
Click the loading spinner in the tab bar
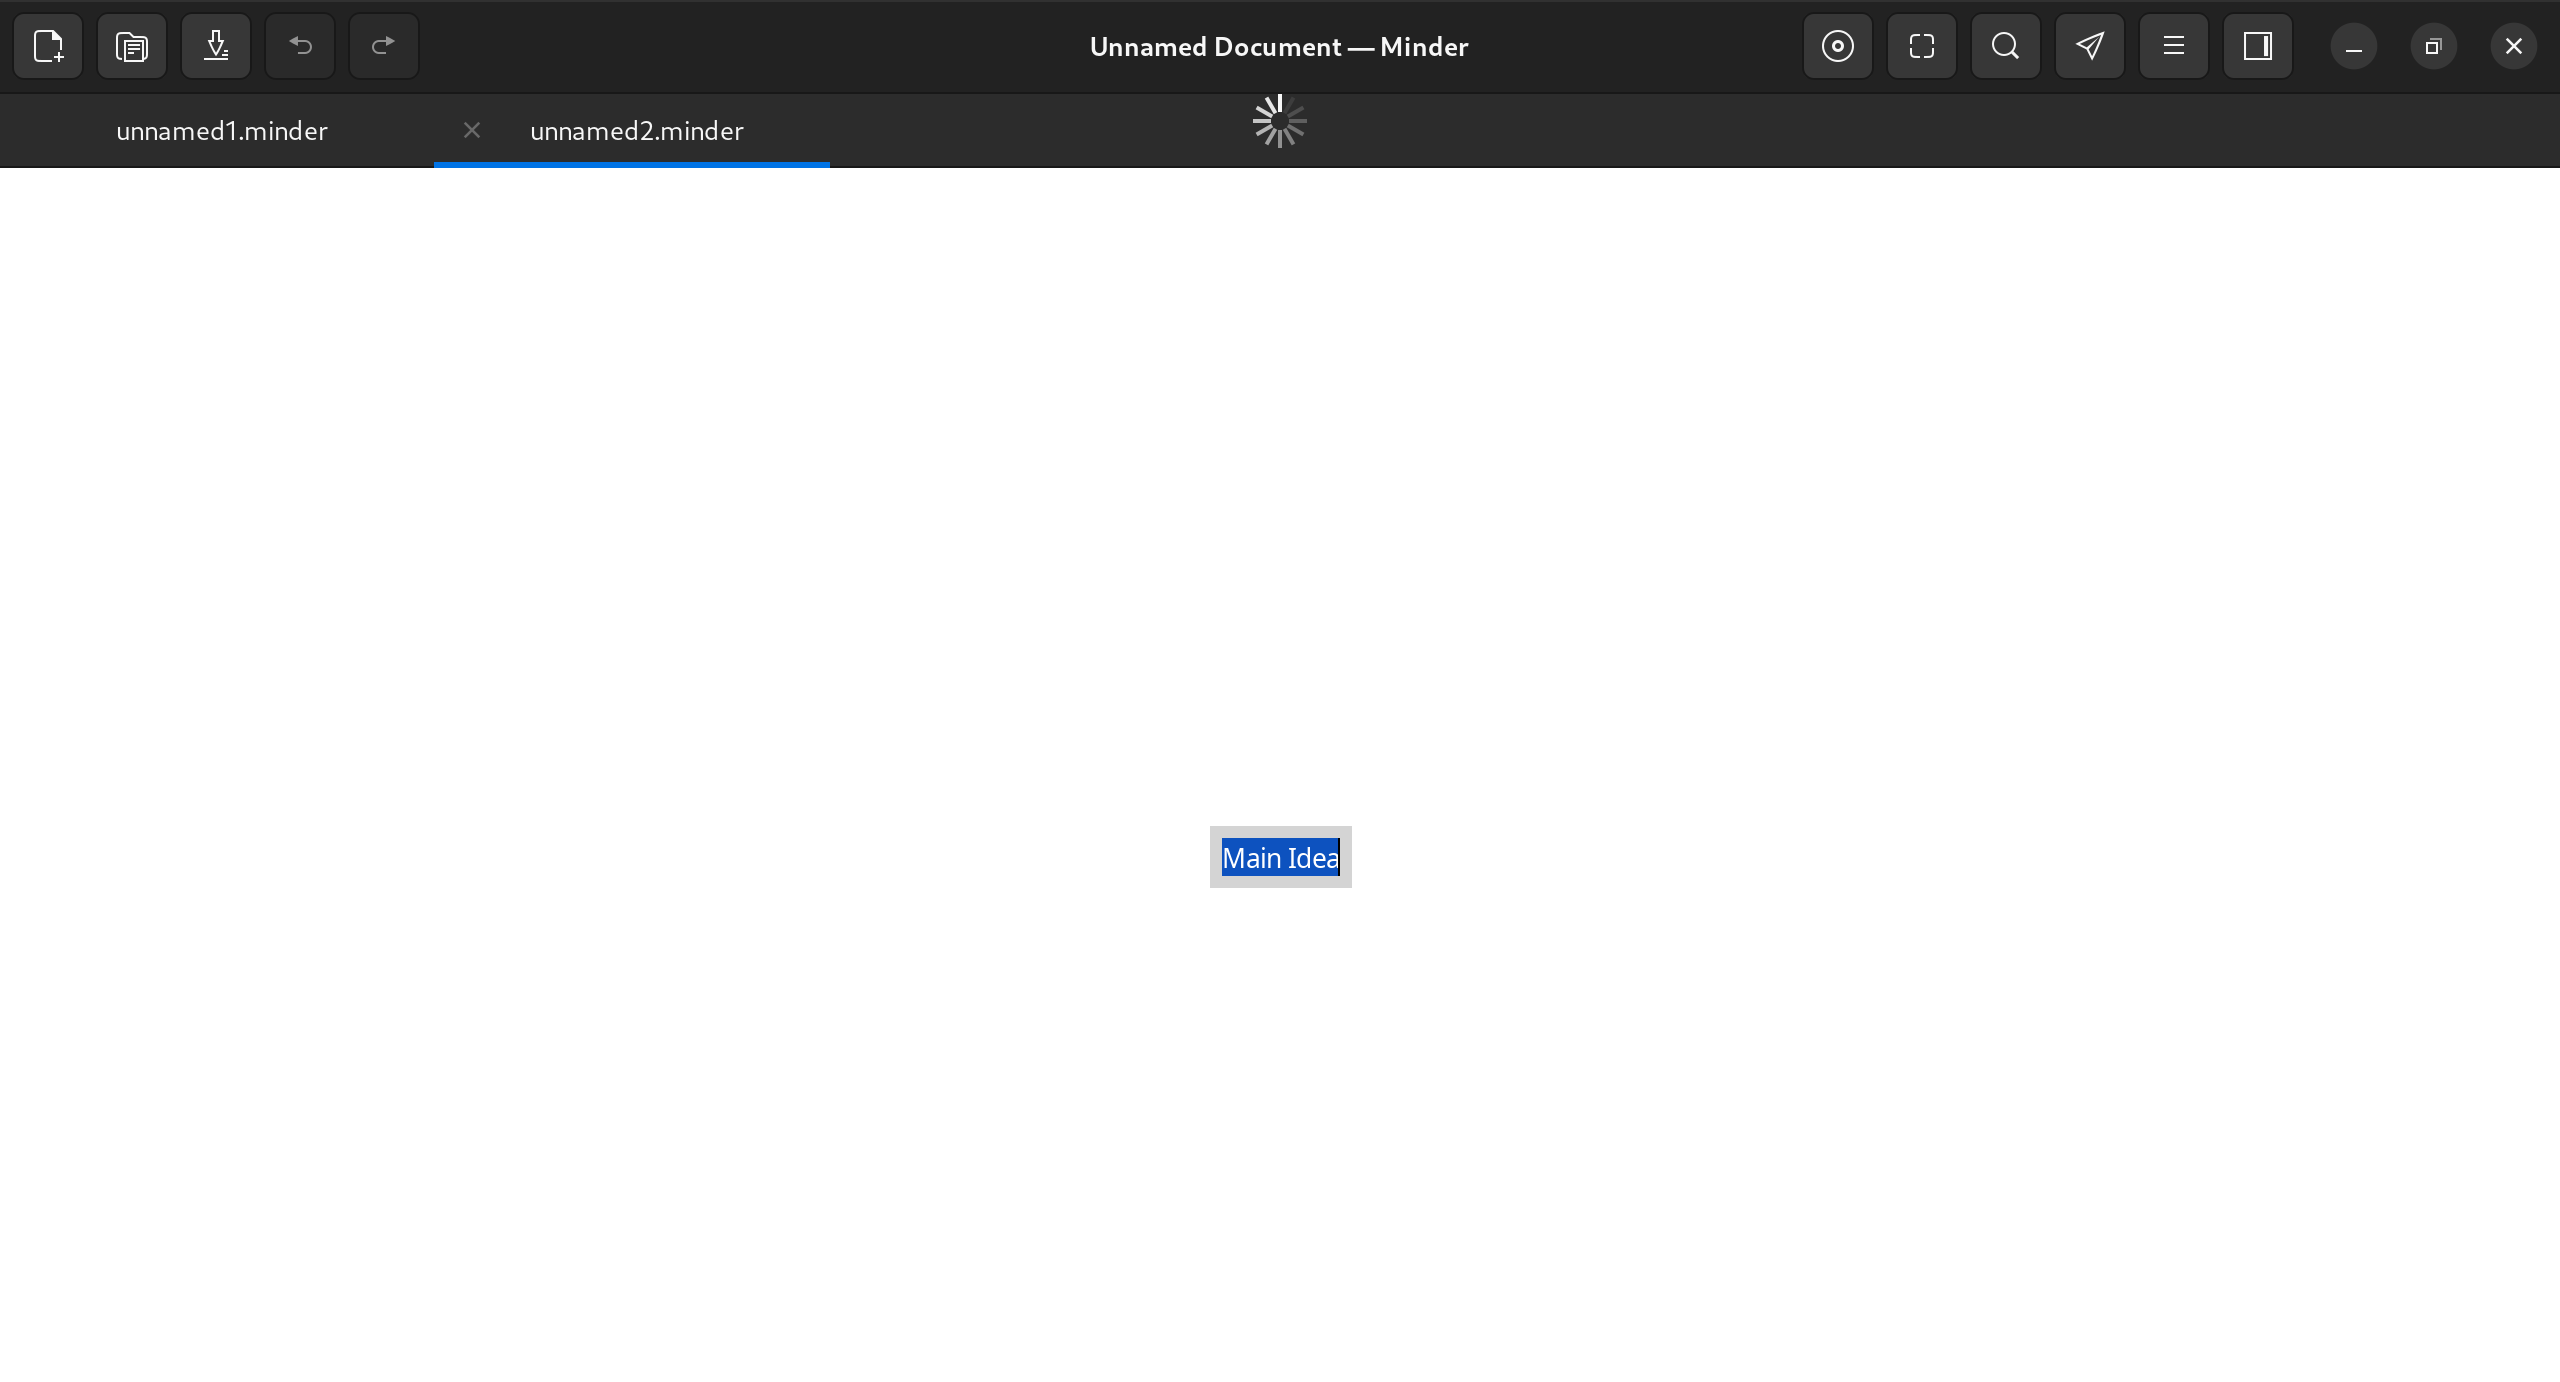point(1278,120)
